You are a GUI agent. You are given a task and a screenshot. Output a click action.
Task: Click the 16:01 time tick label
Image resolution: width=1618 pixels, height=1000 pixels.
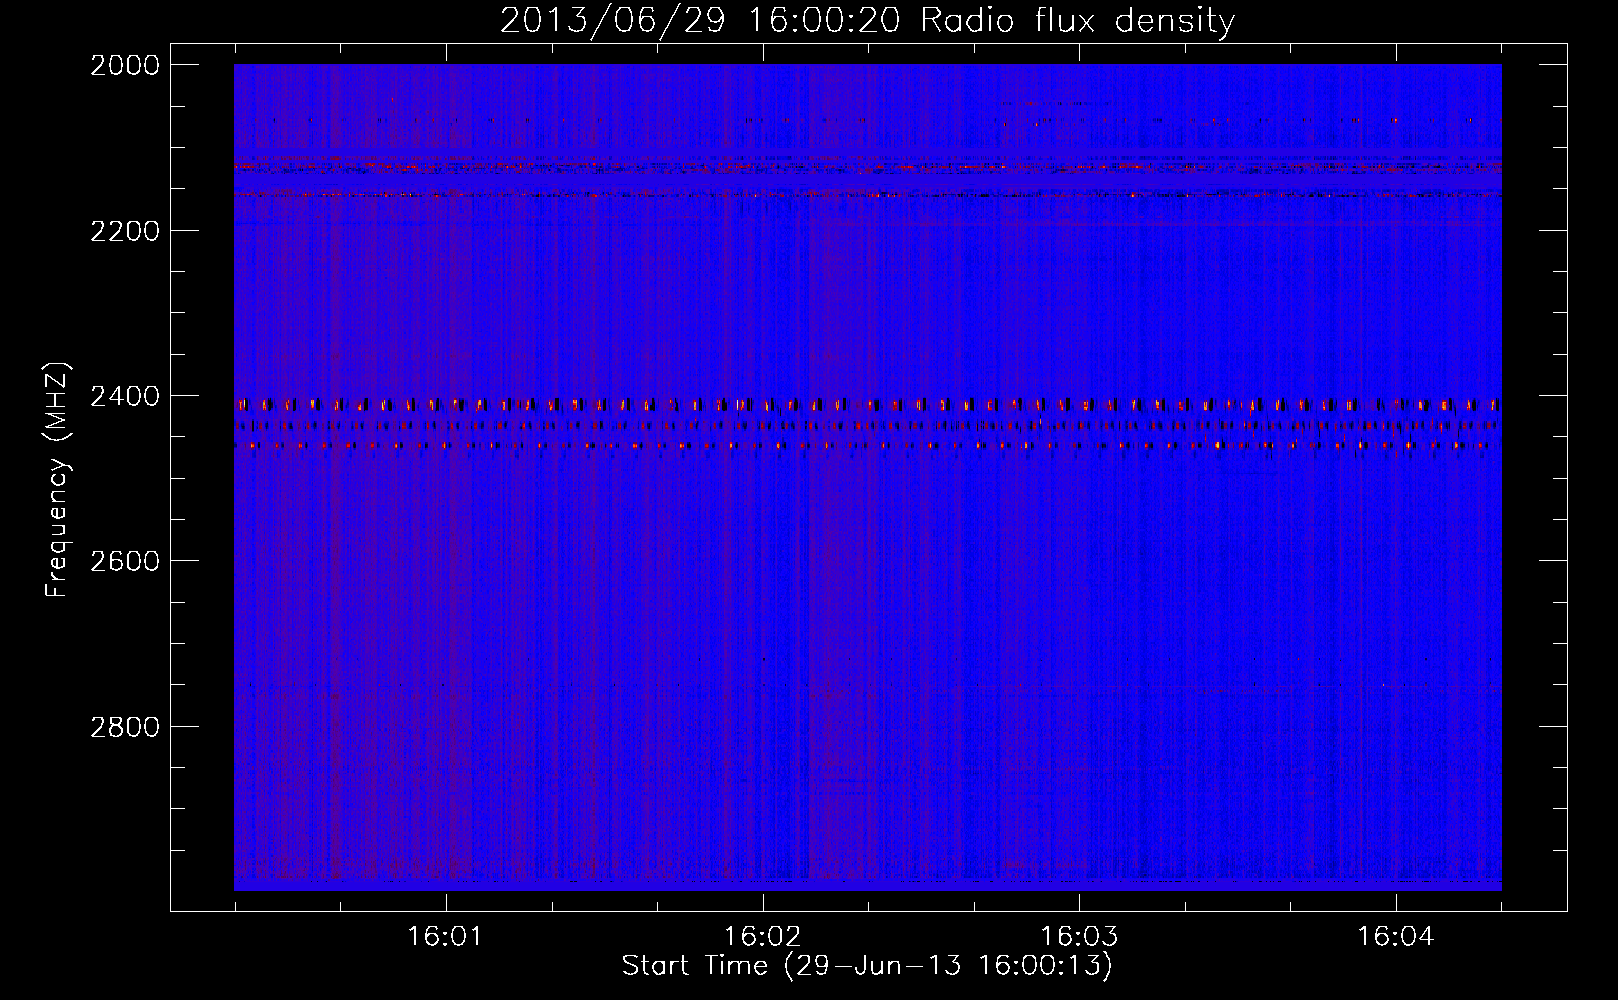tap(446, 937)
